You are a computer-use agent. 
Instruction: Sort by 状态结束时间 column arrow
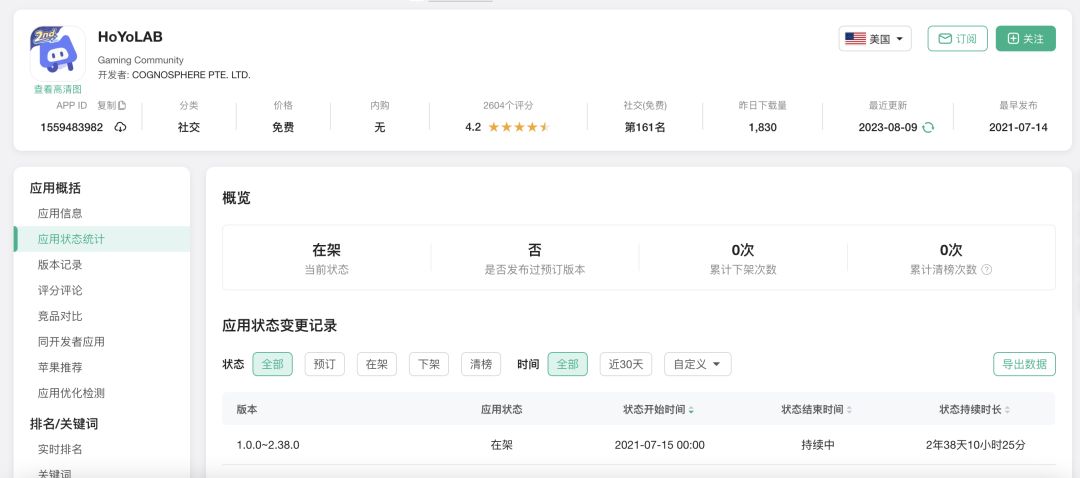pyautogui.click(x=849, y=410)
